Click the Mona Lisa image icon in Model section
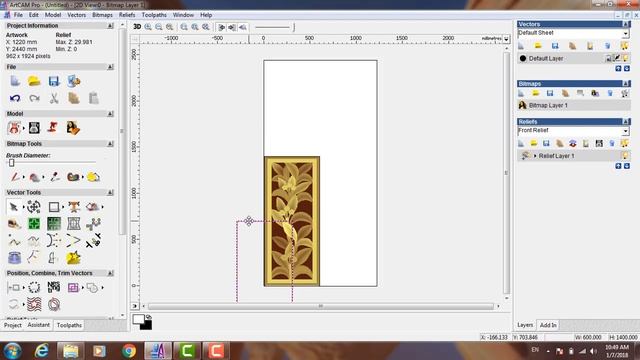 pyautogui.click(x=73, y=128)
